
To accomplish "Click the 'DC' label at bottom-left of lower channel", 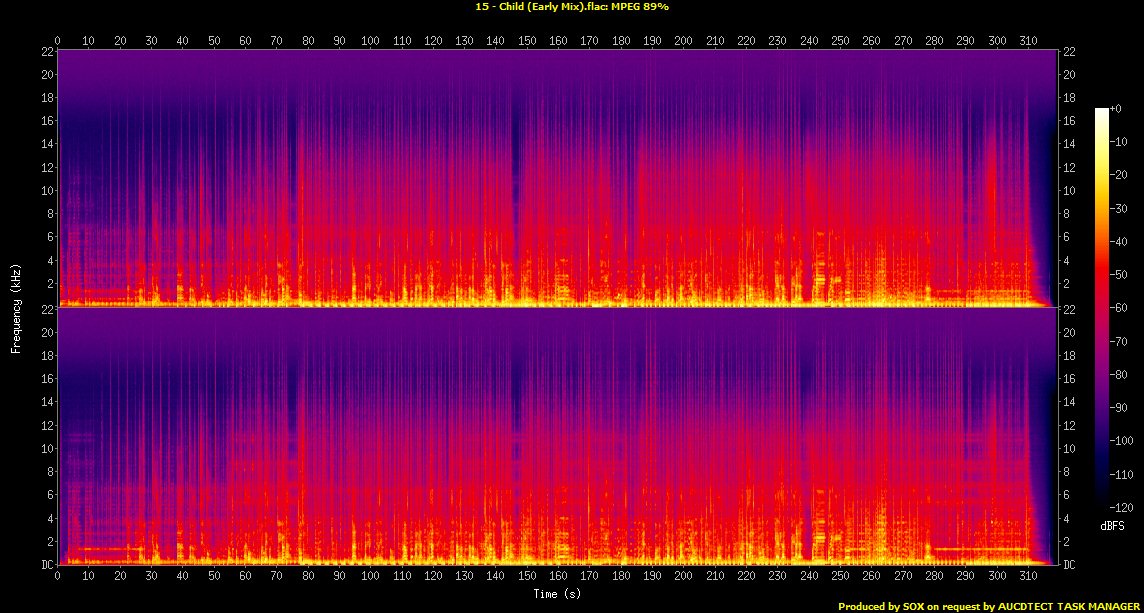I will point(46,564).
